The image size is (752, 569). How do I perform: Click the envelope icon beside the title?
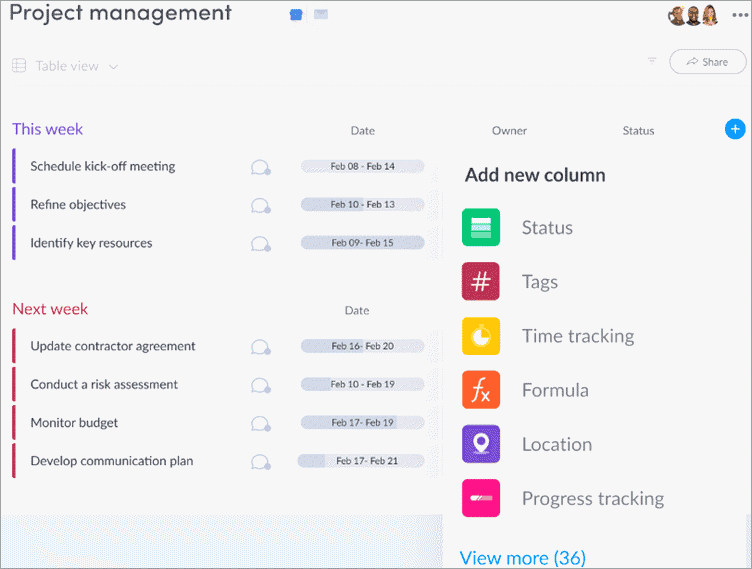click(x=321, y=14)
